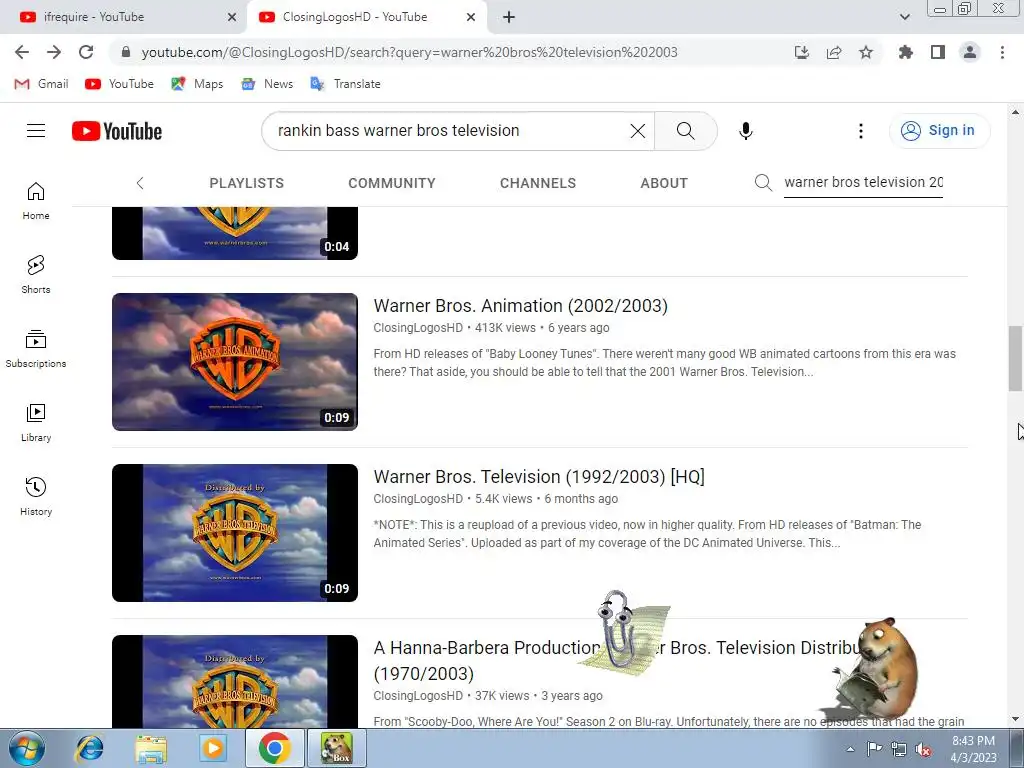
Task: Bookmark this page with the star
Action: (x=866, y=52)
